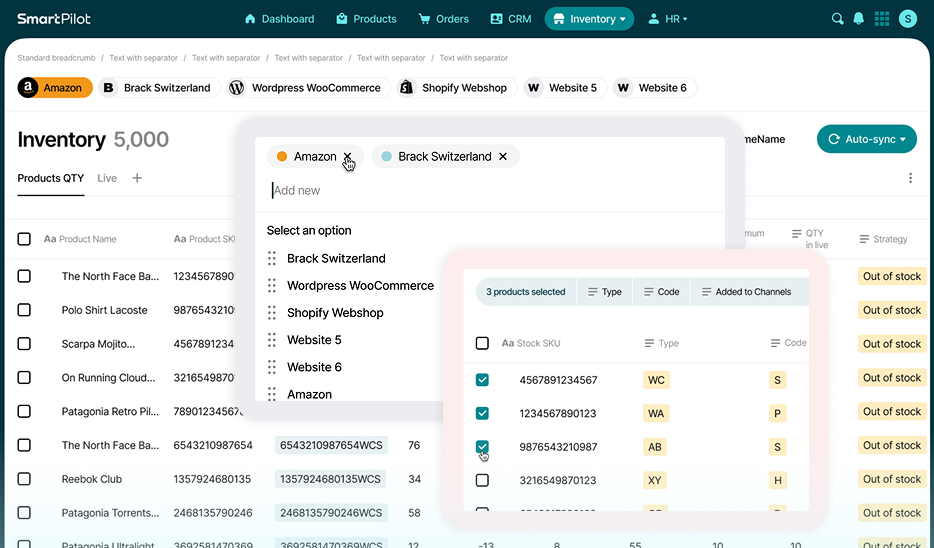This screenshot has width=934, height=548.
Task: Uncheck the 9876543210987 stock SKU row
Action: (482, 447)
